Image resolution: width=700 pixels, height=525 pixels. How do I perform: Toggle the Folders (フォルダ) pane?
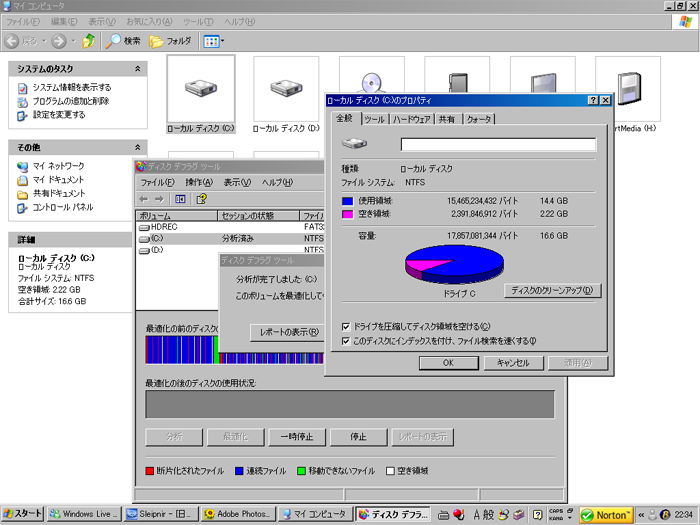[170, 41]
